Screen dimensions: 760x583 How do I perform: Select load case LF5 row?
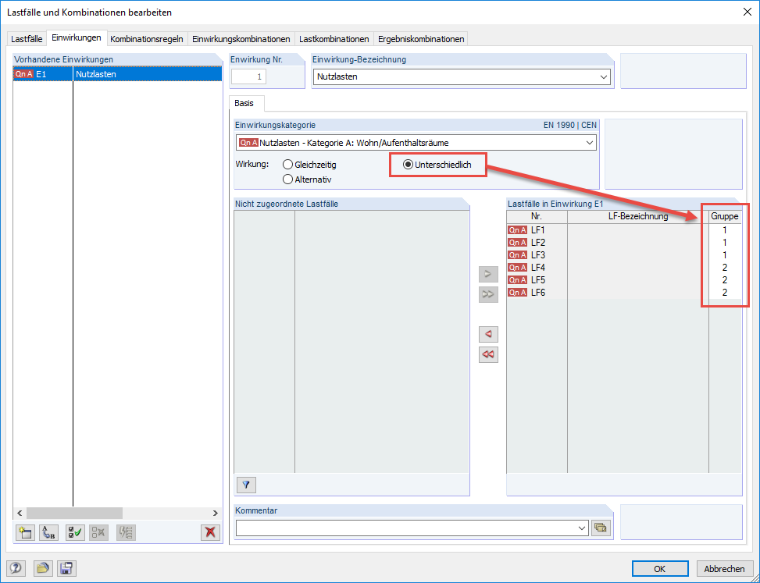coord(624,280)
